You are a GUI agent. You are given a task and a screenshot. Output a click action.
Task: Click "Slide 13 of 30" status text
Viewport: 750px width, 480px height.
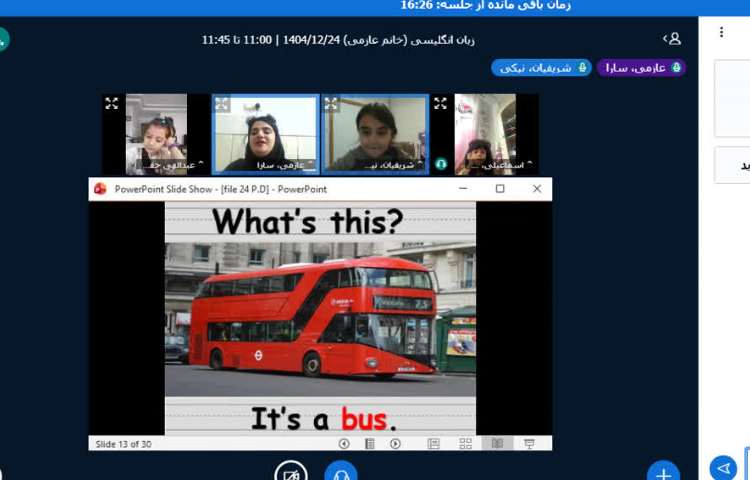[123, 444]
